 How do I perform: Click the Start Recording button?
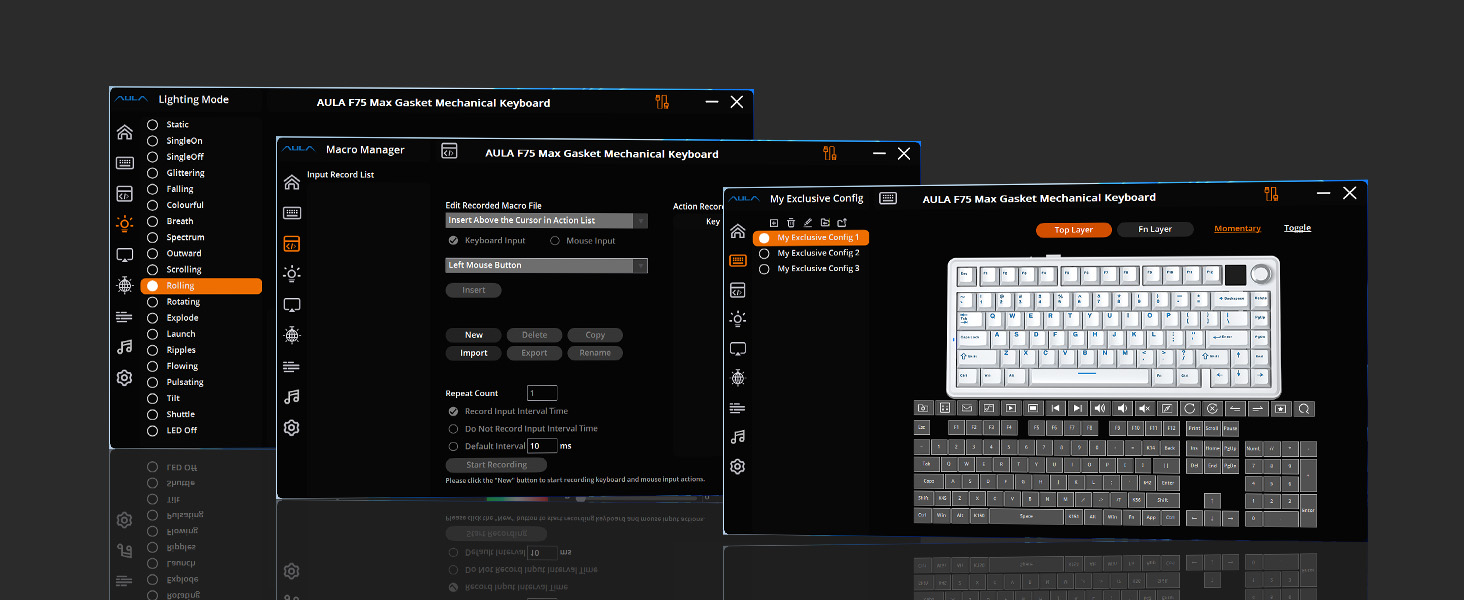click(x=495, y=464)
